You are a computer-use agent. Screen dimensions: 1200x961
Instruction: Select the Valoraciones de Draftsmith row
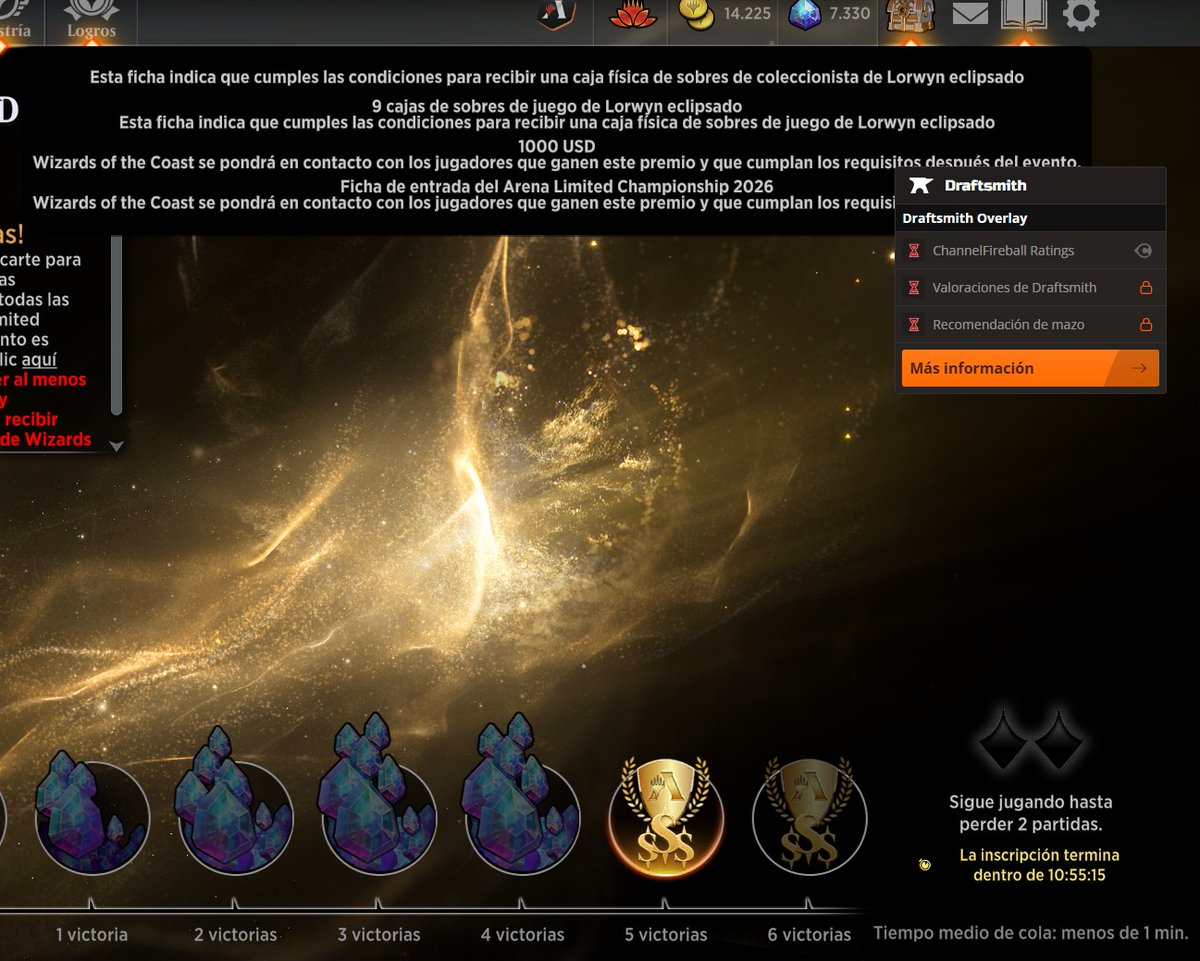pos(1030,288)
